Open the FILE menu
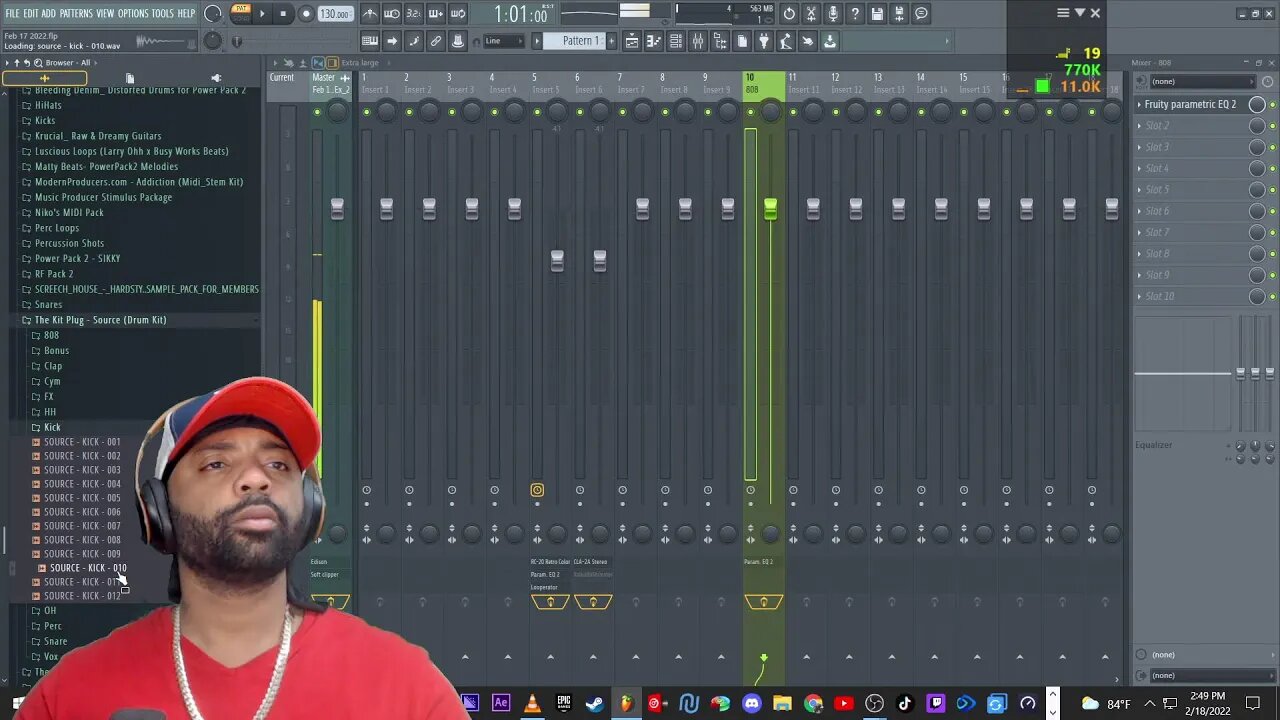 [x=12, y=13]
